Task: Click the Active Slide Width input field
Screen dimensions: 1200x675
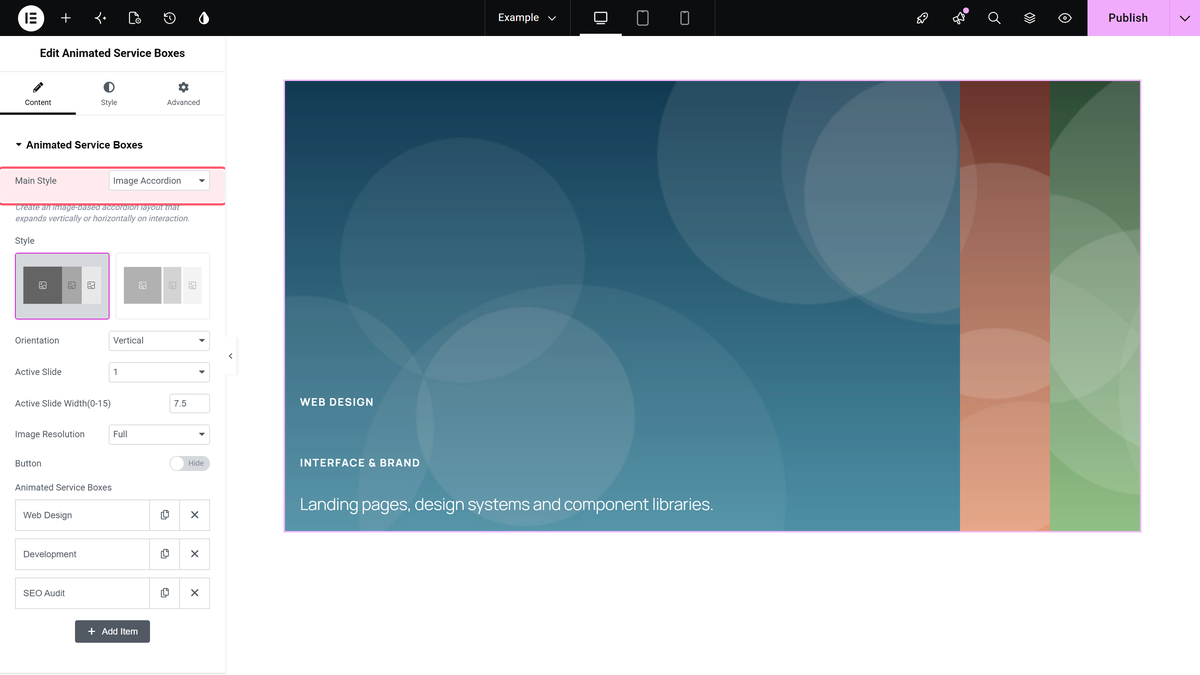Action: click(x=190, y=403)
